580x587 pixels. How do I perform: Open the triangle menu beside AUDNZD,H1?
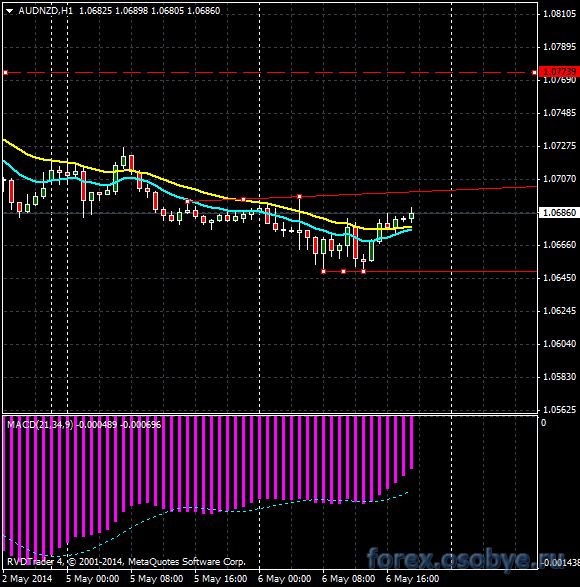(x=9, y=11)
